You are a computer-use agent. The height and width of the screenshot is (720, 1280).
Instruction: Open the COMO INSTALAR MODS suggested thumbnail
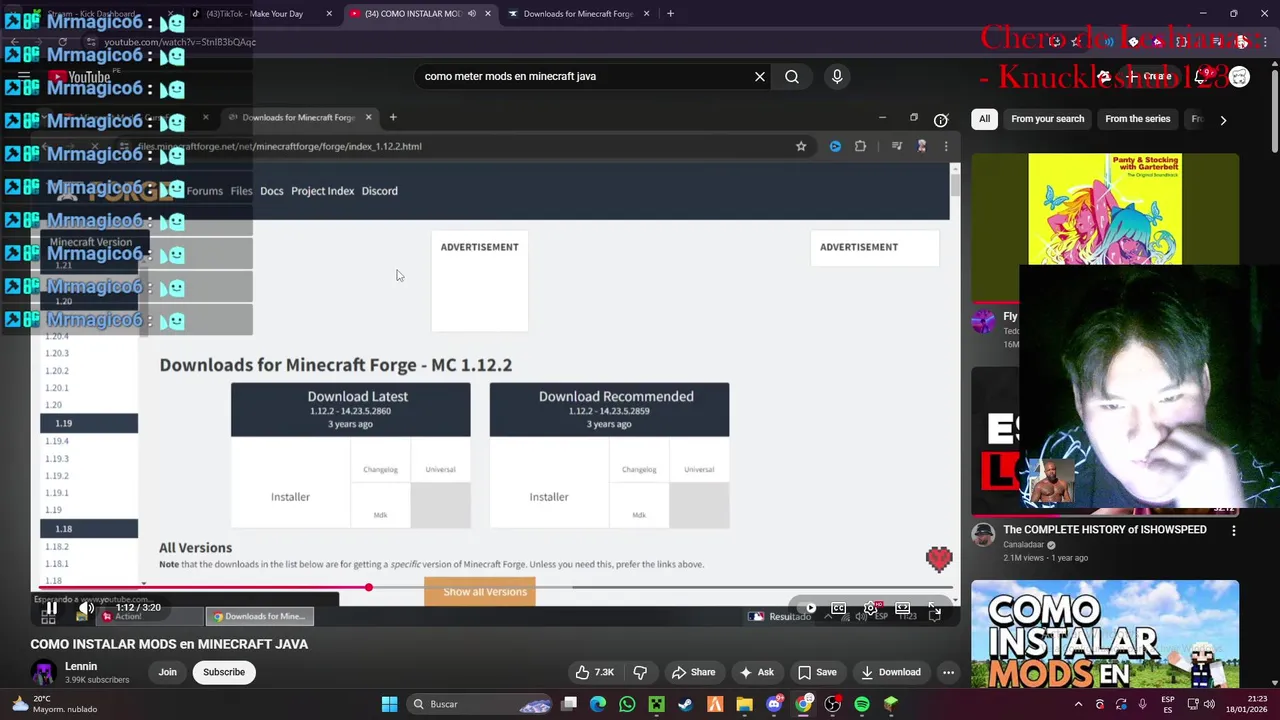coord(1105,635)
